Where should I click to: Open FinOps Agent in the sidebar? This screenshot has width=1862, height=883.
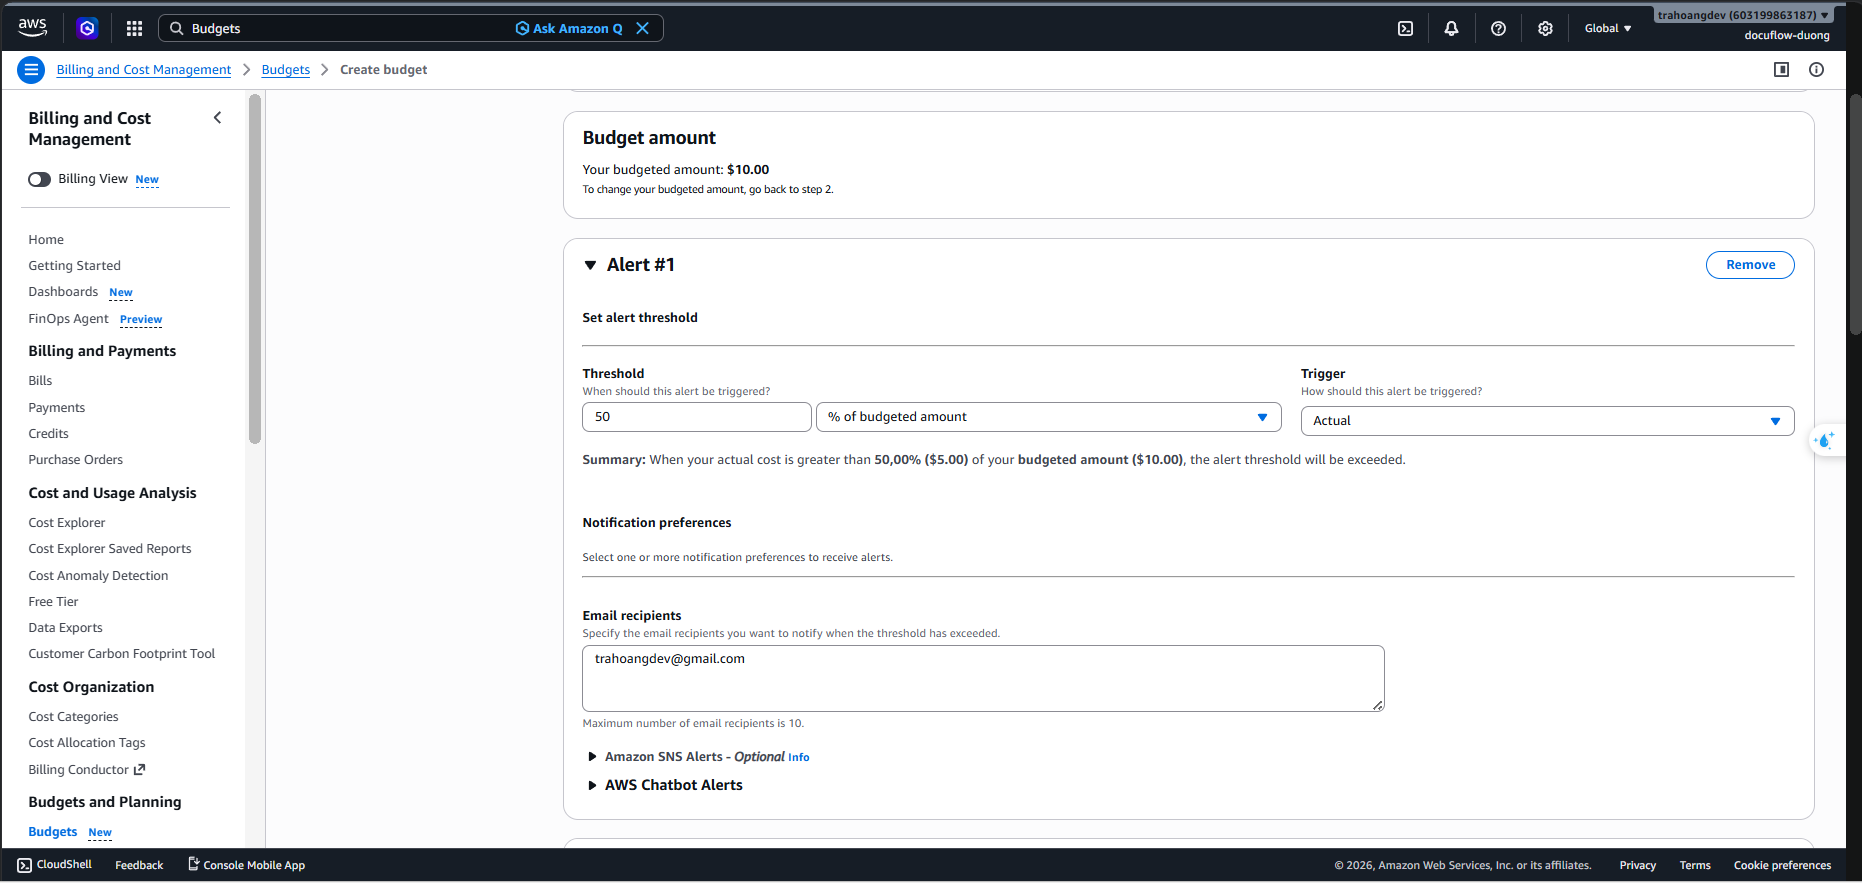69,319
